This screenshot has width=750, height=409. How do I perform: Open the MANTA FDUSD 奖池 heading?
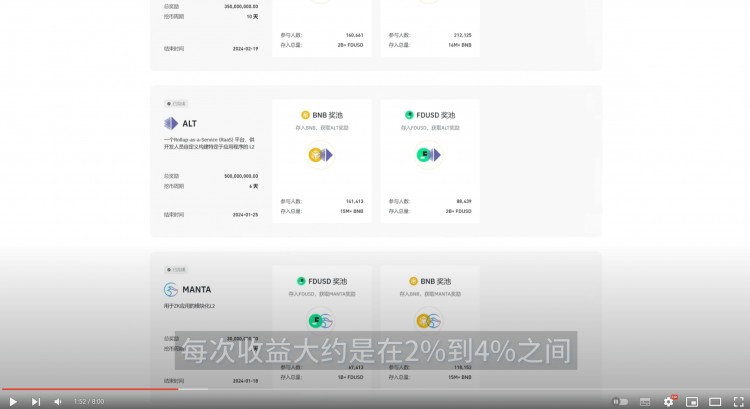point(328,281)
